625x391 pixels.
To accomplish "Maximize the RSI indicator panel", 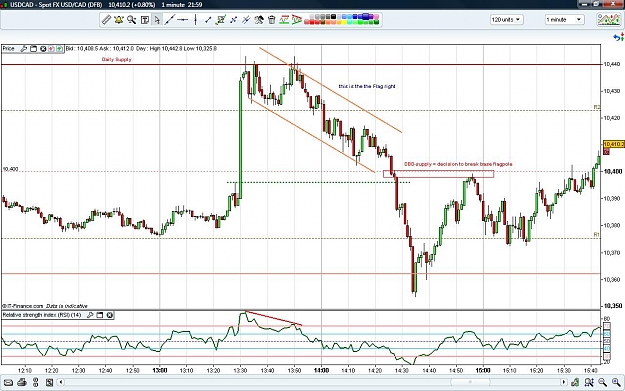I will 100,315.
